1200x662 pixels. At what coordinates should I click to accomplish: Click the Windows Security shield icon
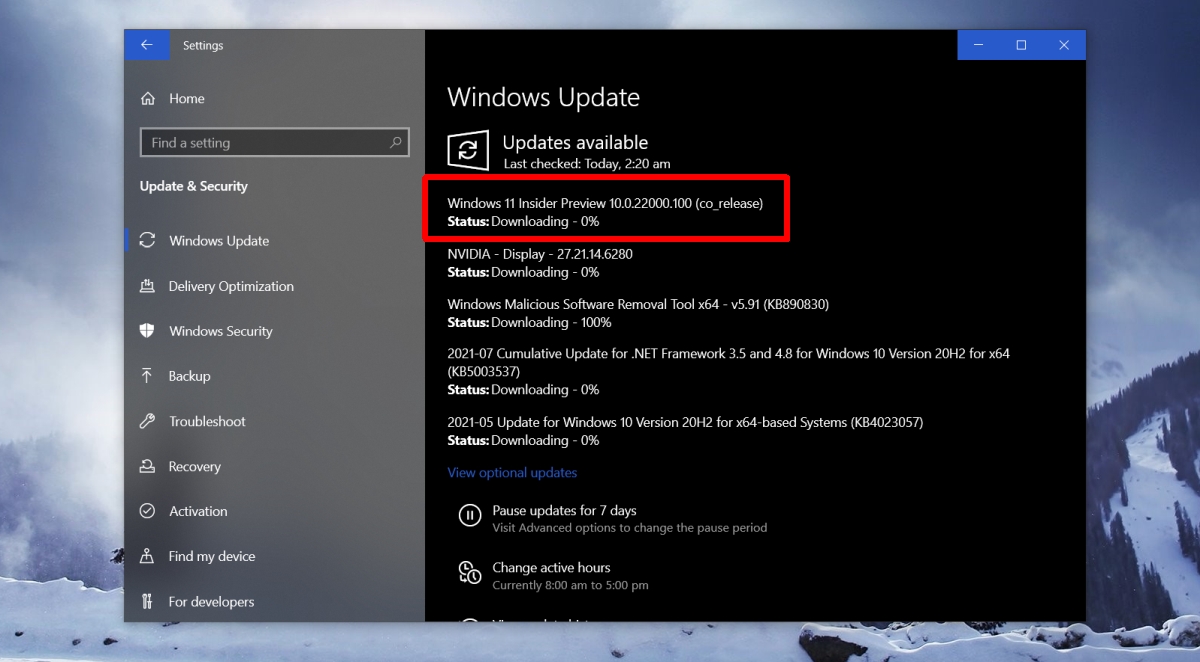[x=147, y=331]
